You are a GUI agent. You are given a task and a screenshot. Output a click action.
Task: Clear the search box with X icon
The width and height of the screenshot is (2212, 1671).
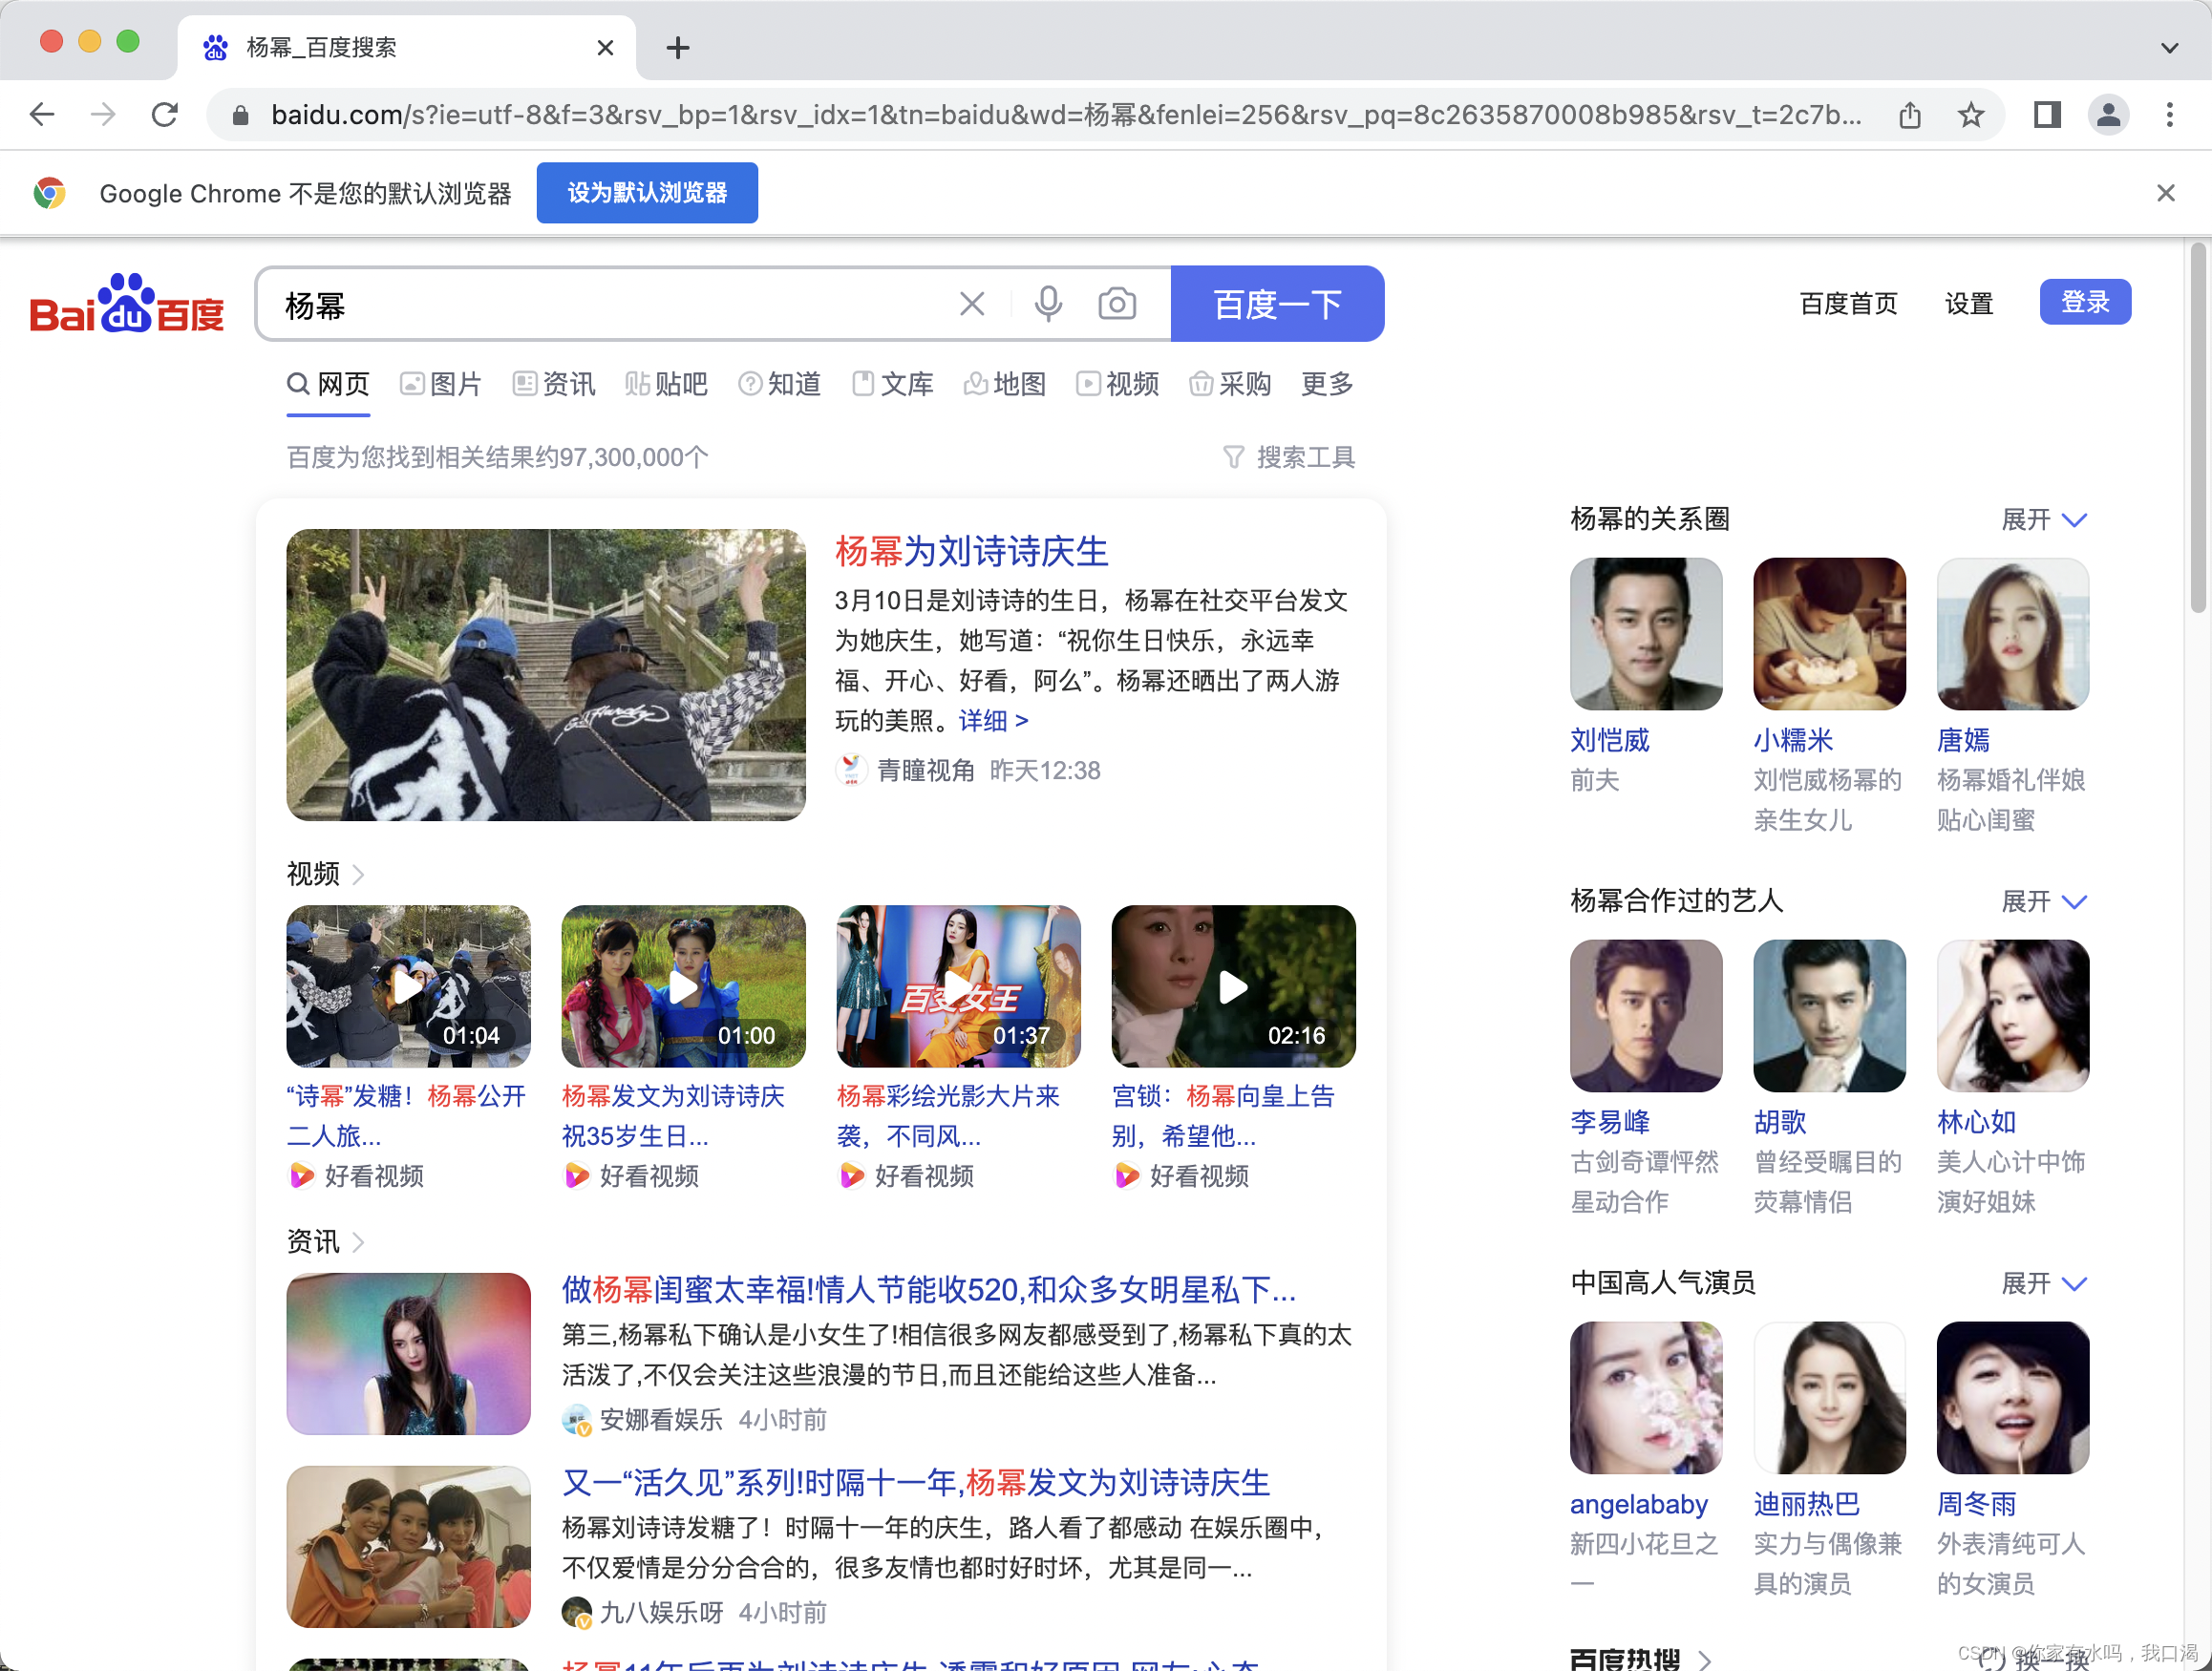[x=971, y=304]
